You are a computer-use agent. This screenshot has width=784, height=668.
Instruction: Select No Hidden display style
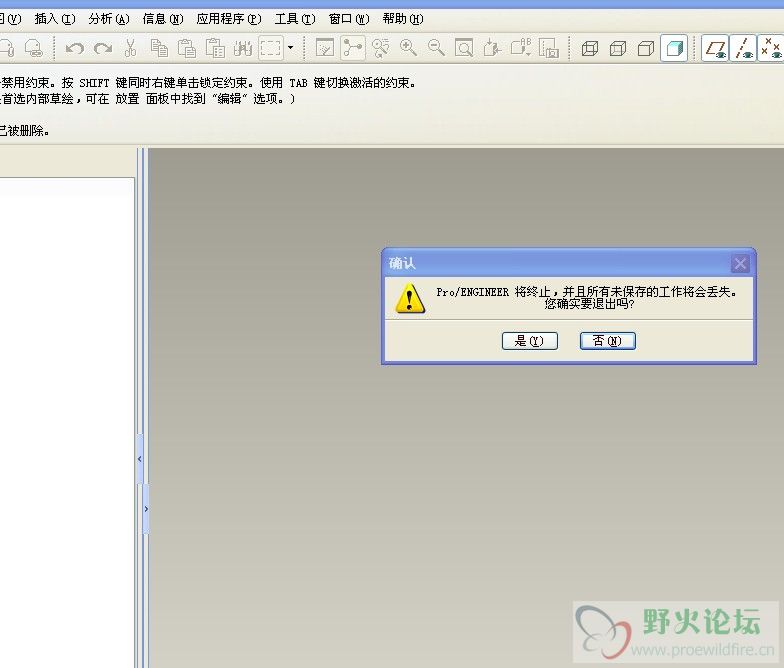(646, 48)
